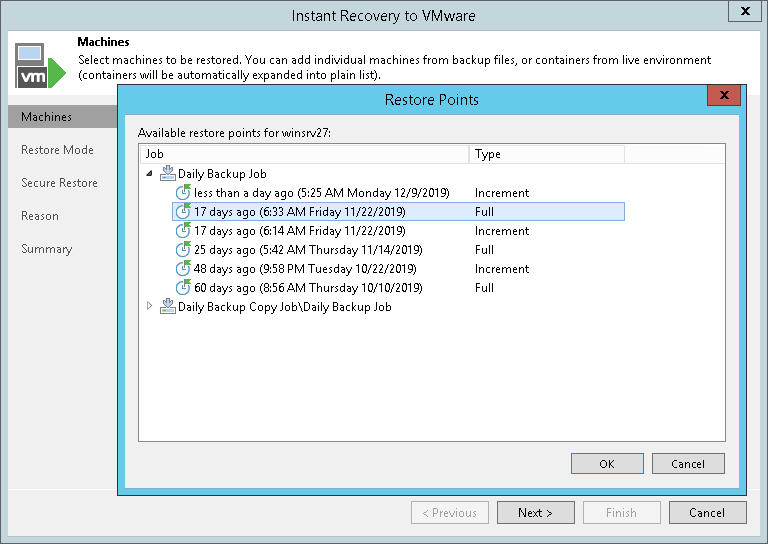Sort restore points by Job column
This screenshot has height=544, width=768.
tap(303, 154)
